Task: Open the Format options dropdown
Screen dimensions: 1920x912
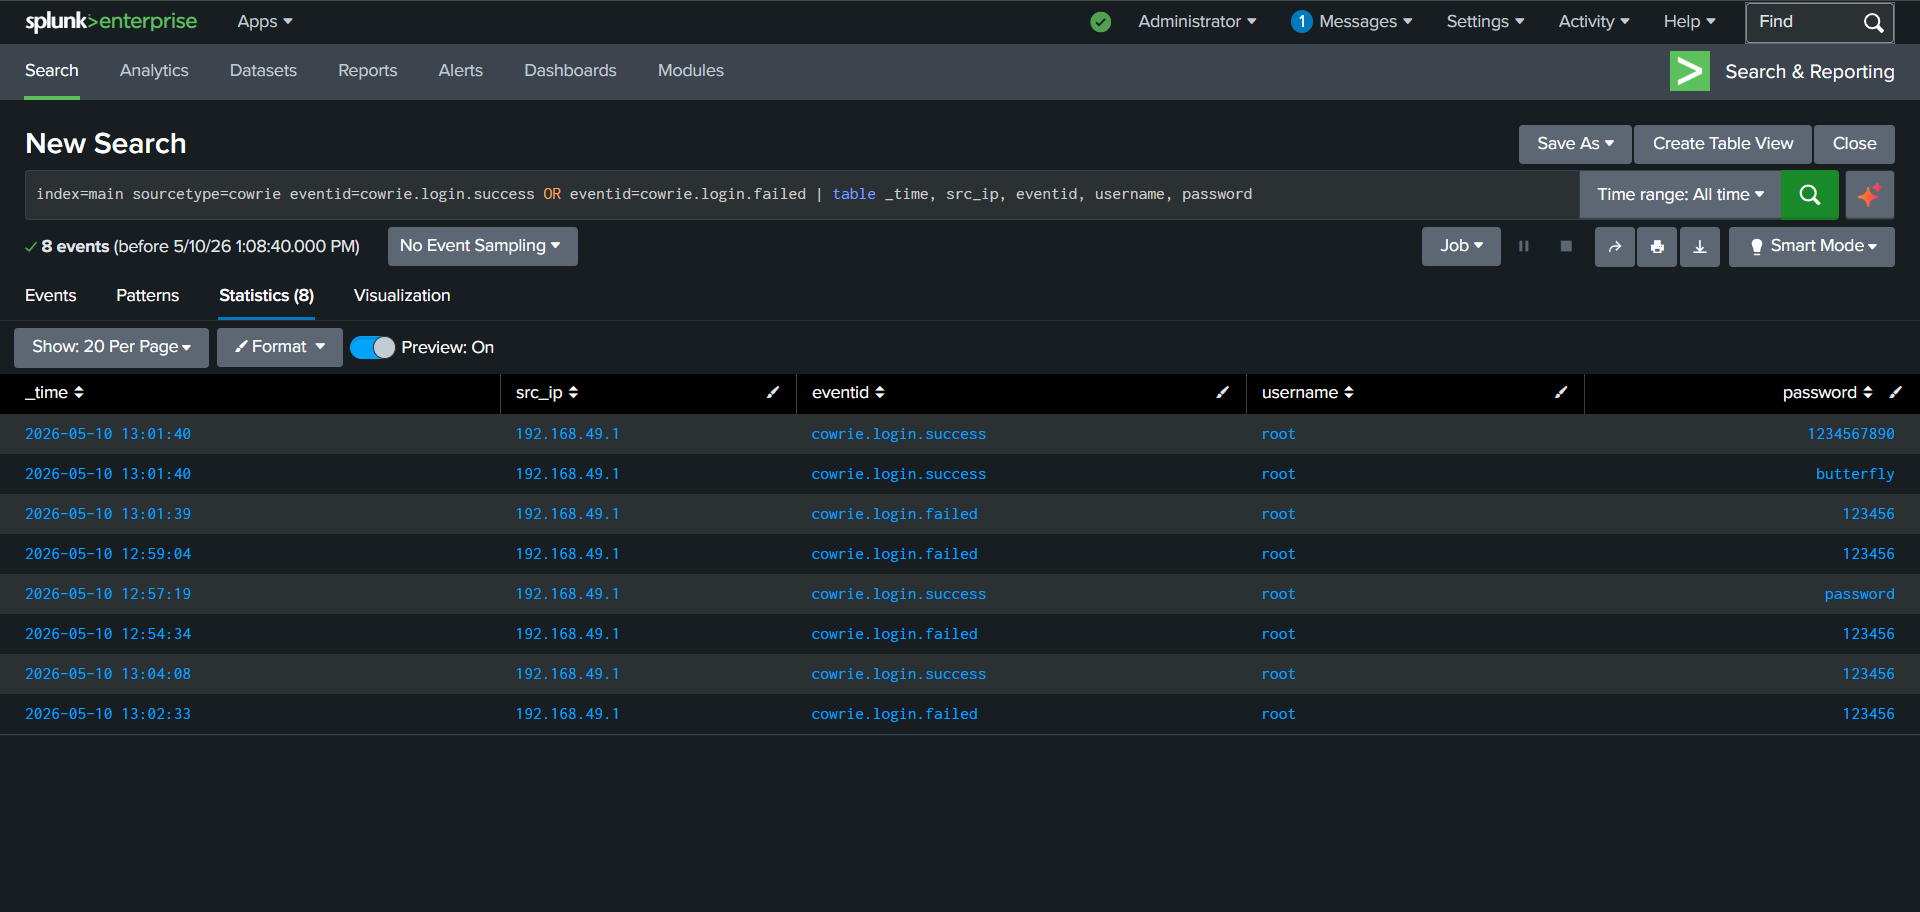Action: pyautogui.click(x=280, y=347)
